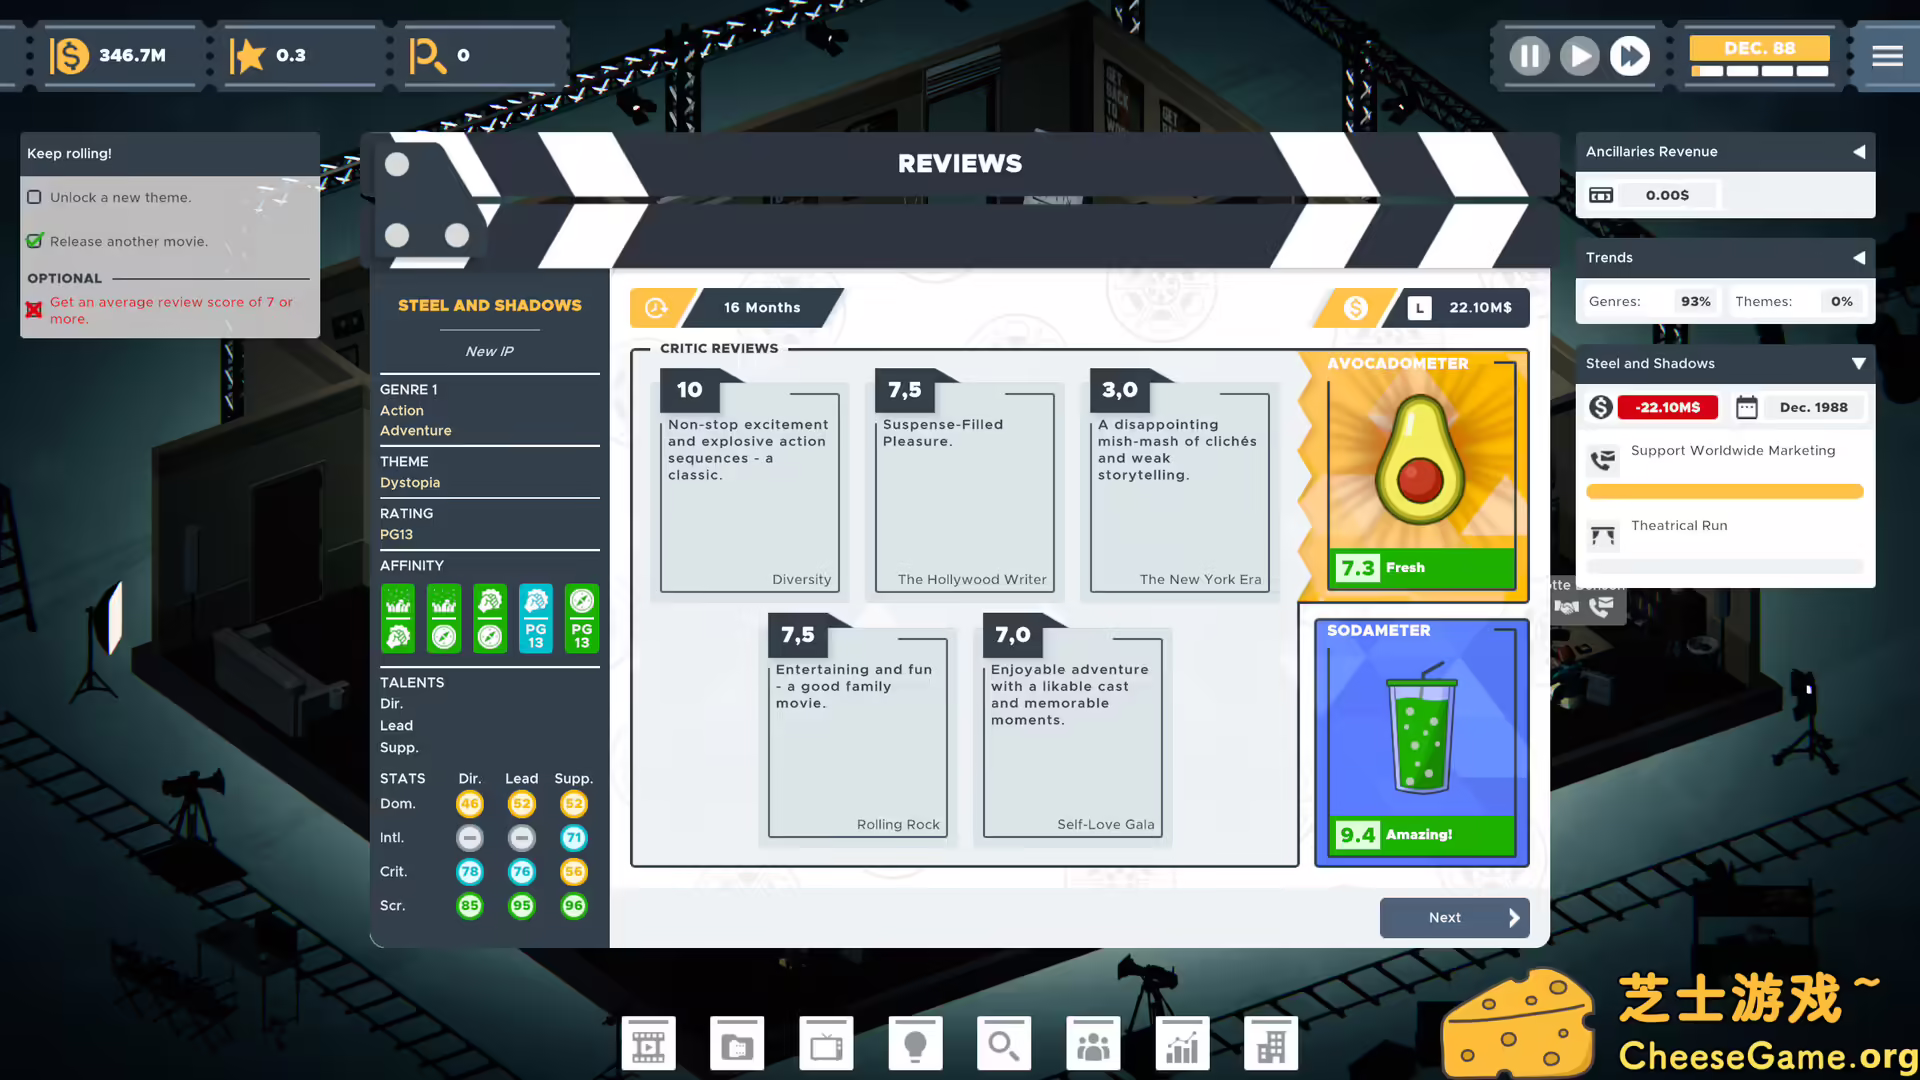This screenshot has height=1080, width=1920.
Task: Open the TV broadcast panel
Action: (826, 1043)
